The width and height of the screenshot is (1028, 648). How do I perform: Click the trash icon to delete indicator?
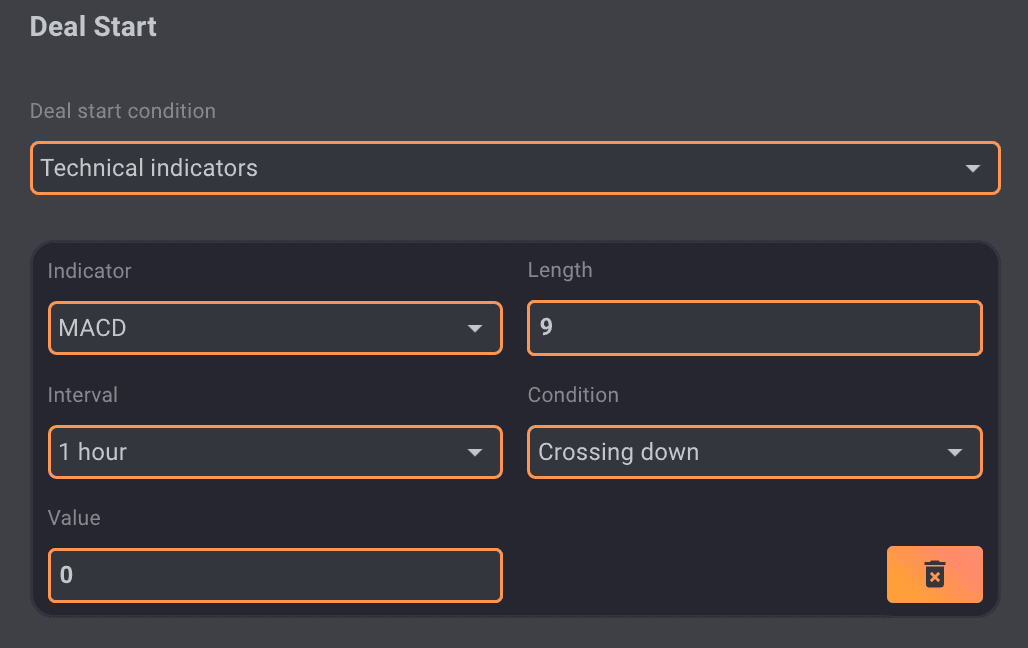coord(934,575)
